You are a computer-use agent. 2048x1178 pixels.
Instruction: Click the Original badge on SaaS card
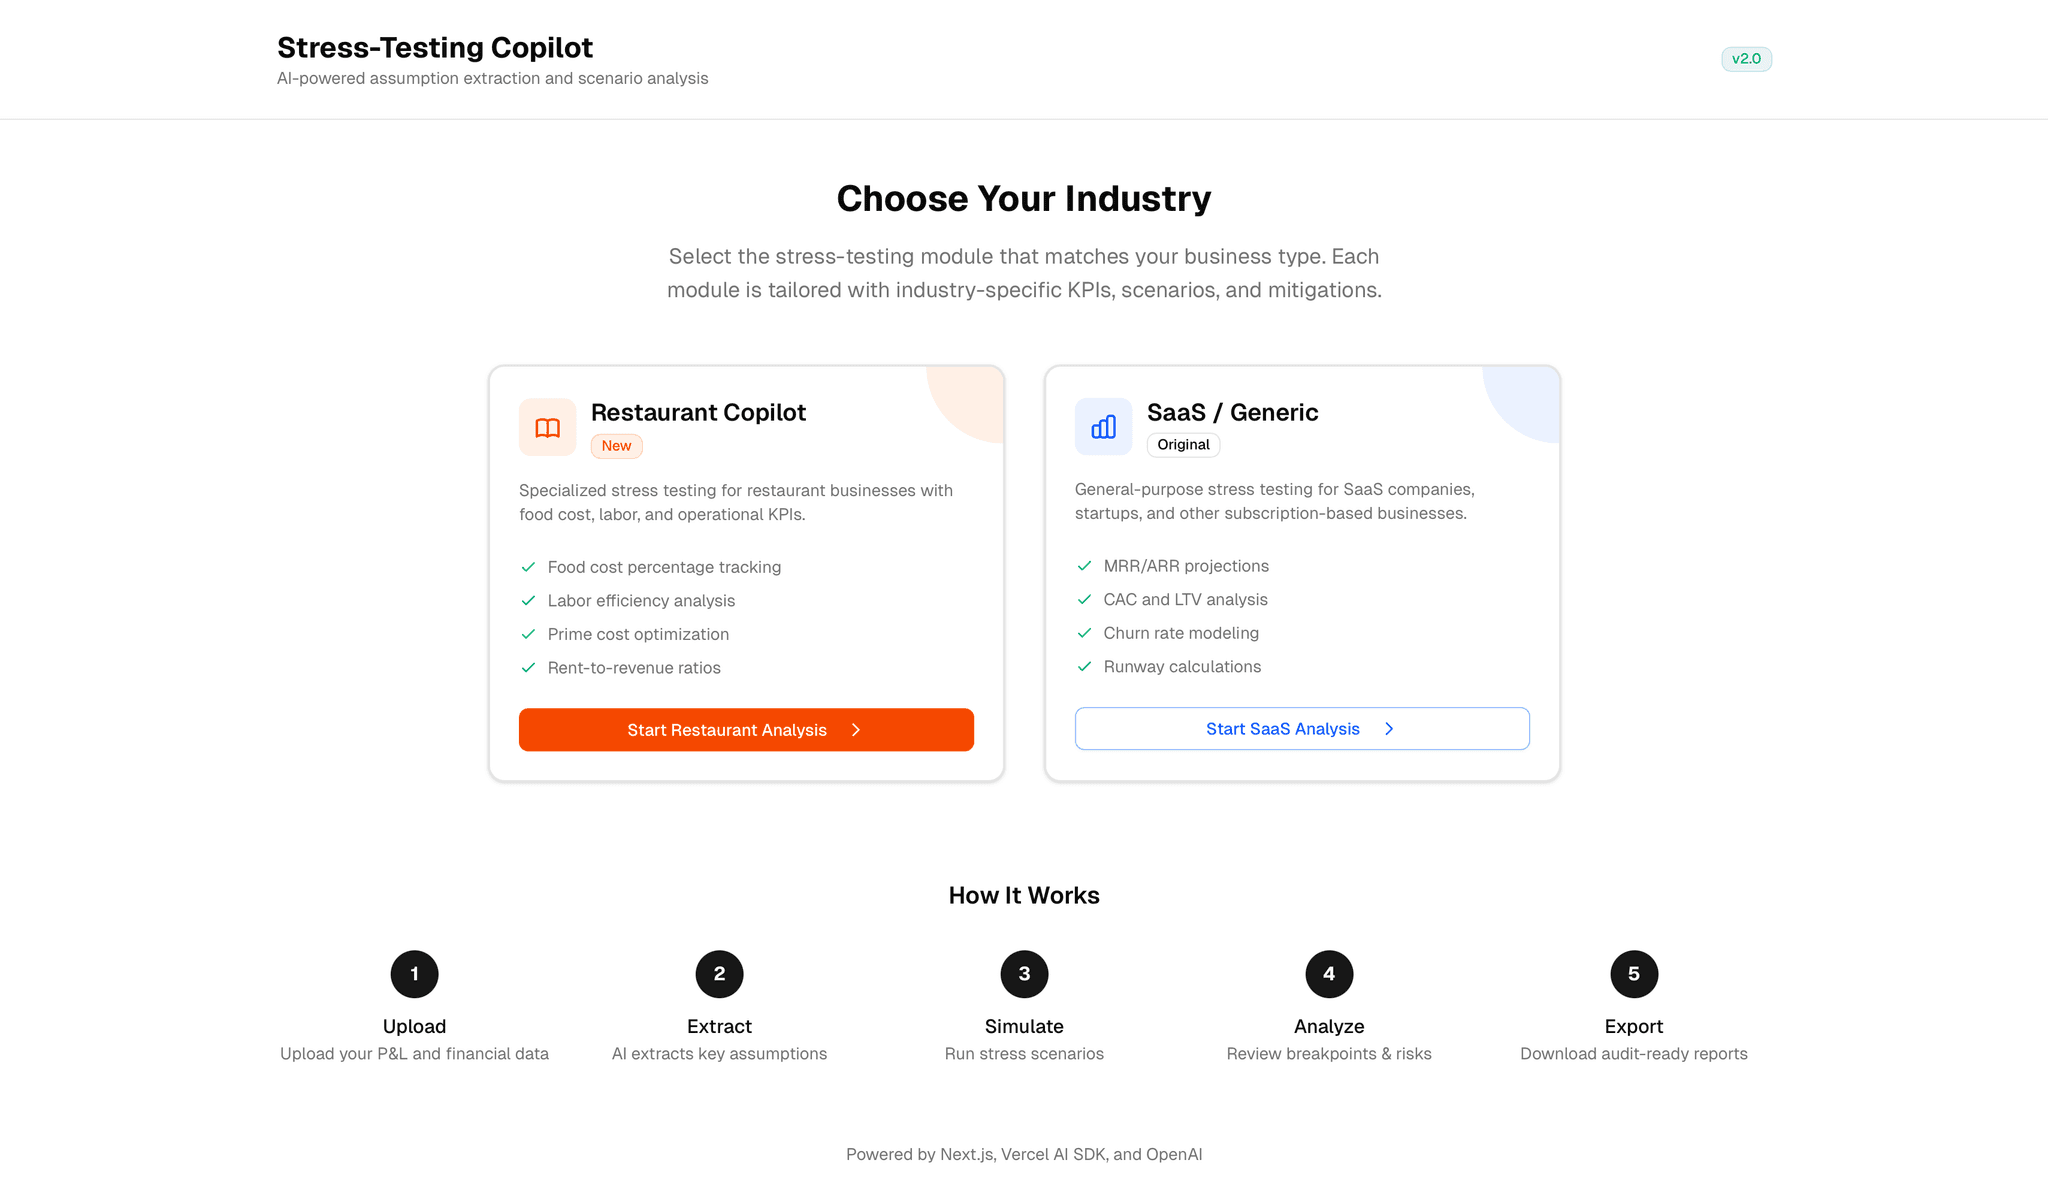click(x=1183, y=445)
